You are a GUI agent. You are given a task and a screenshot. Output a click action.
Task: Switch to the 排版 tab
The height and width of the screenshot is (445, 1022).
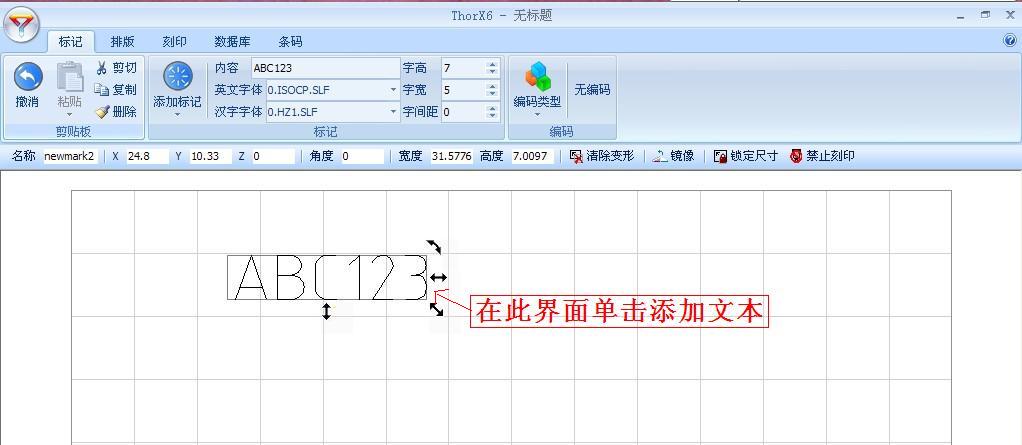coord(123,42)
